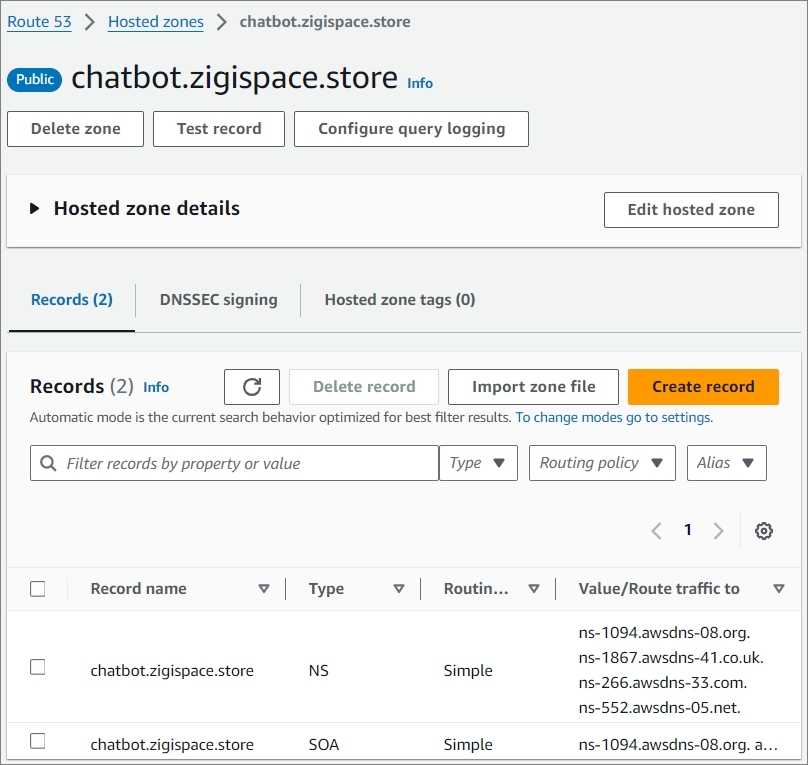Select the SOA record checkbox
808x765 pixels.
pyautogui.click(x=38, y=741)
